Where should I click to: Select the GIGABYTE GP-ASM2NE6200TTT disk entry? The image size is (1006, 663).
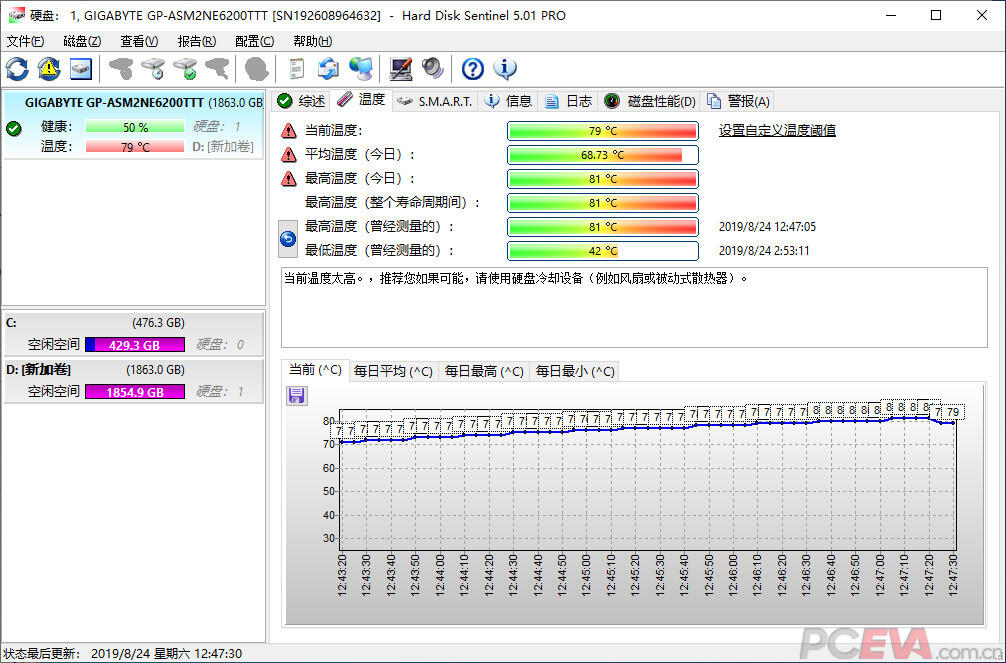coord(133,125)
